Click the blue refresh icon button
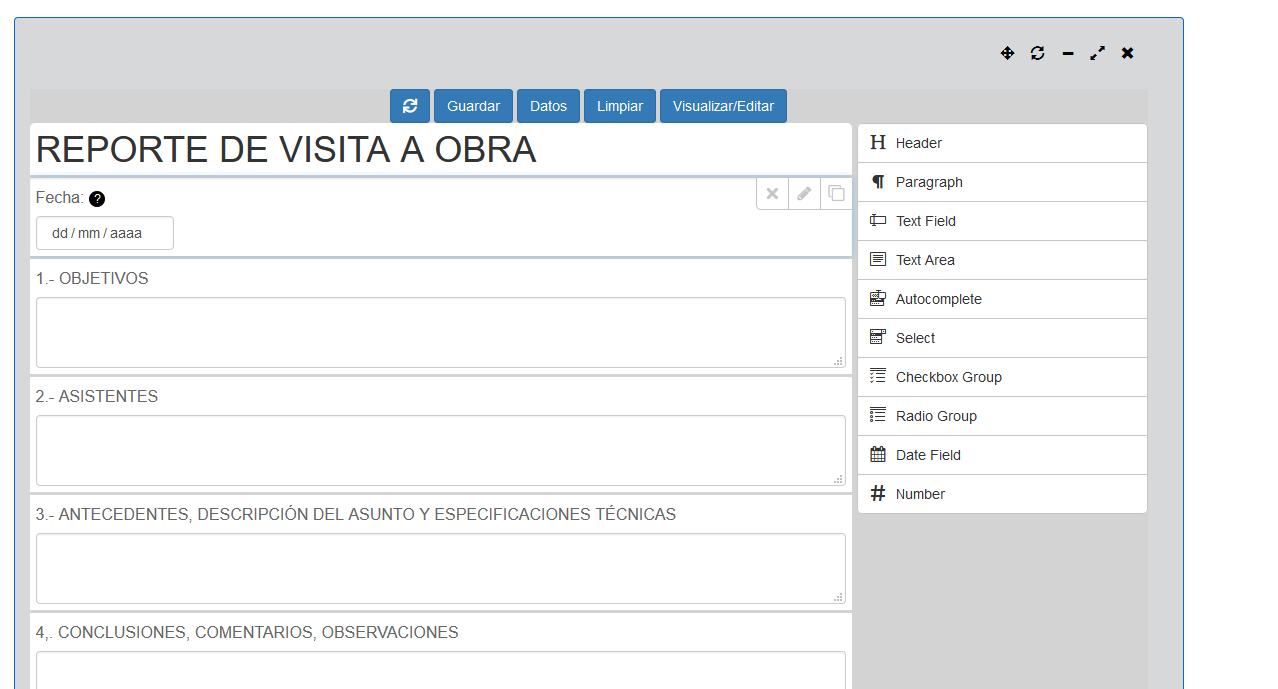The image size is (1278, 689). point(410,106)
